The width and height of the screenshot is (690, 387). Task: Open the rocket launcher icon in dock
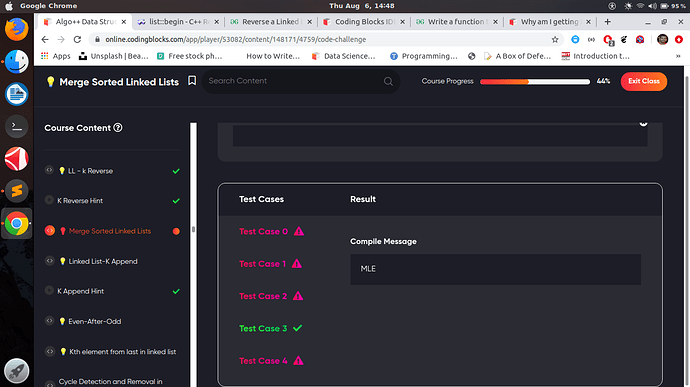[17, 371]
